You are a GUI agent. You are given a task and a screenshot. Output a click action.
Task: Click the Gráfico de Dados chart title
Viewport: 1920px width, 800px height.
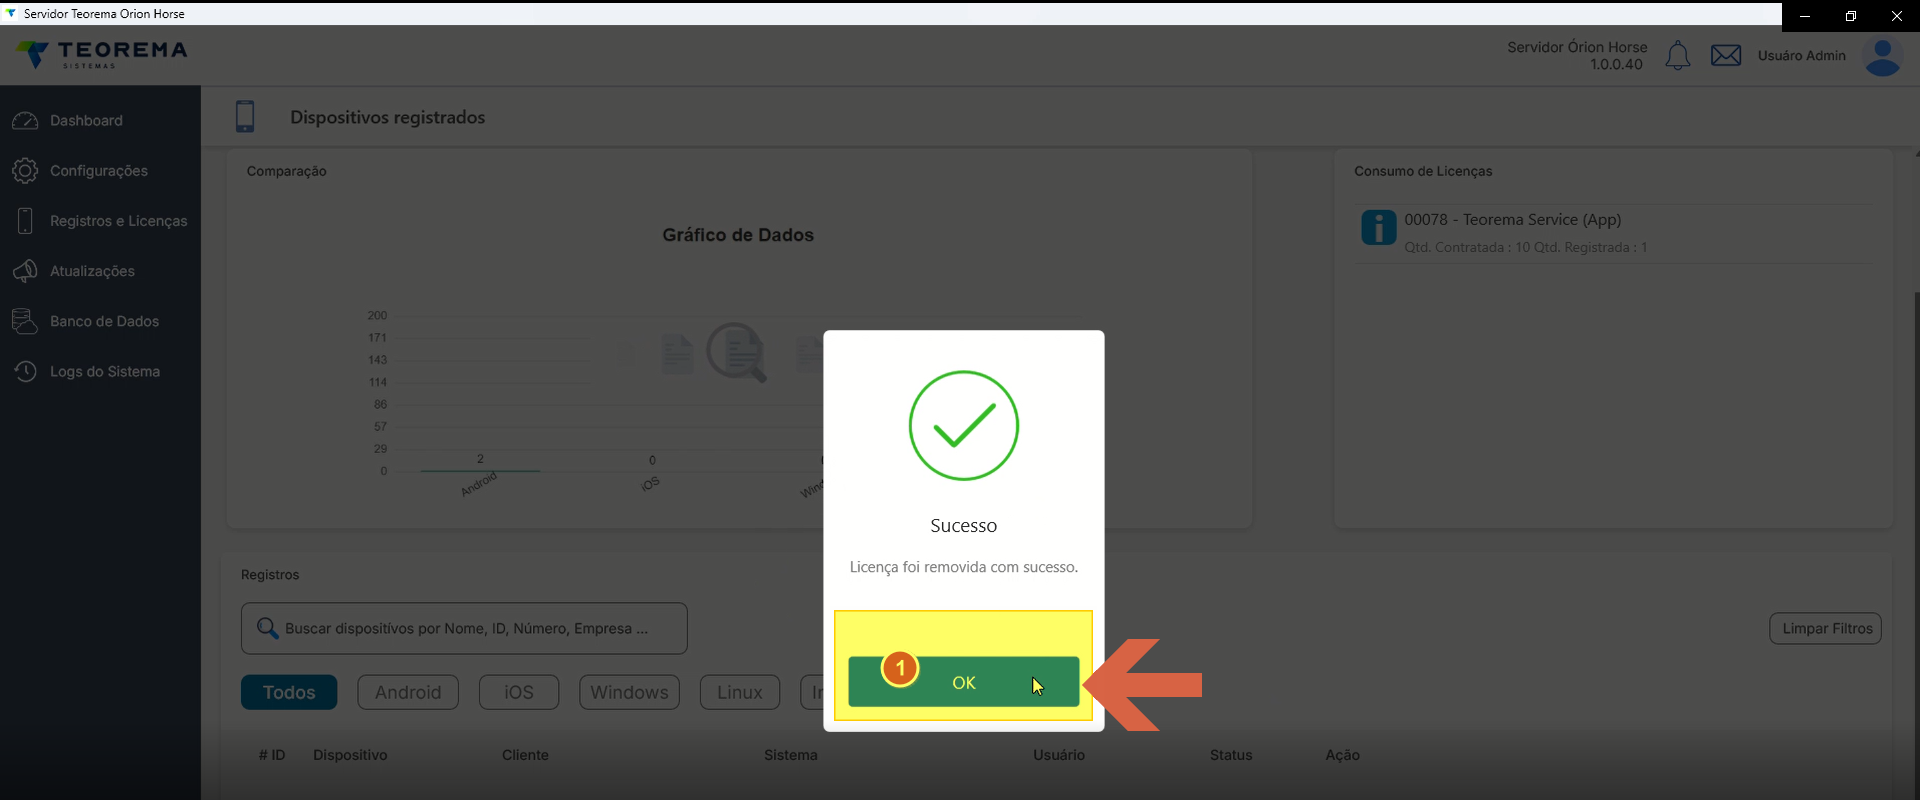(x=738, y=235)
